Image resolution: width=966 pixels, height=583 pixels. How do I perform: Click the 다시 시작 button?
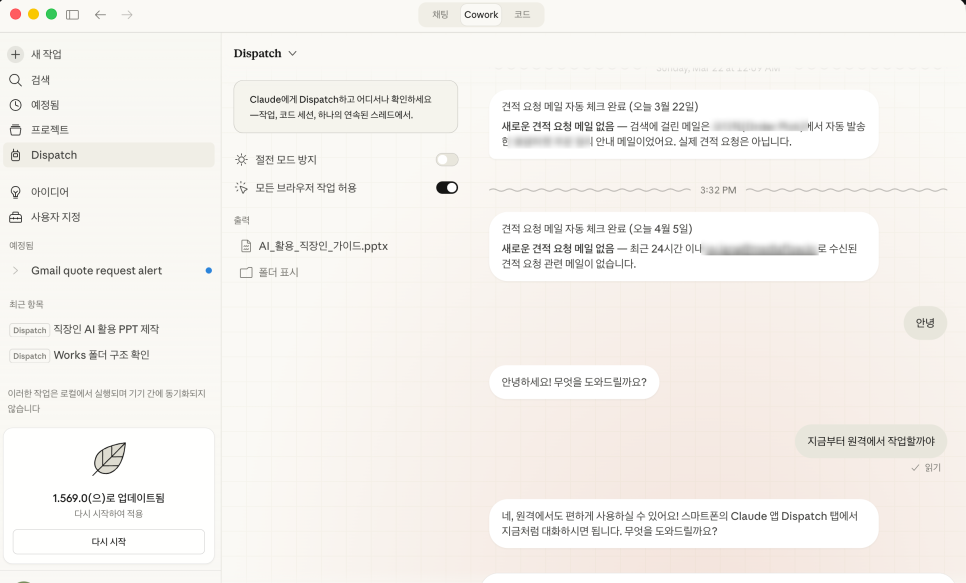109,542
